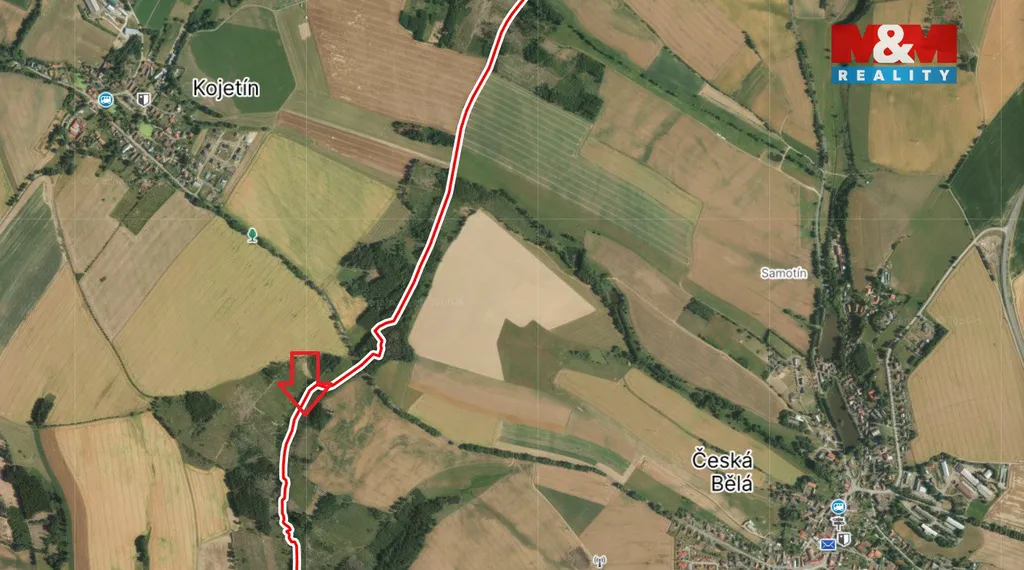Open the M&M Reality logo

click(893, 54)
